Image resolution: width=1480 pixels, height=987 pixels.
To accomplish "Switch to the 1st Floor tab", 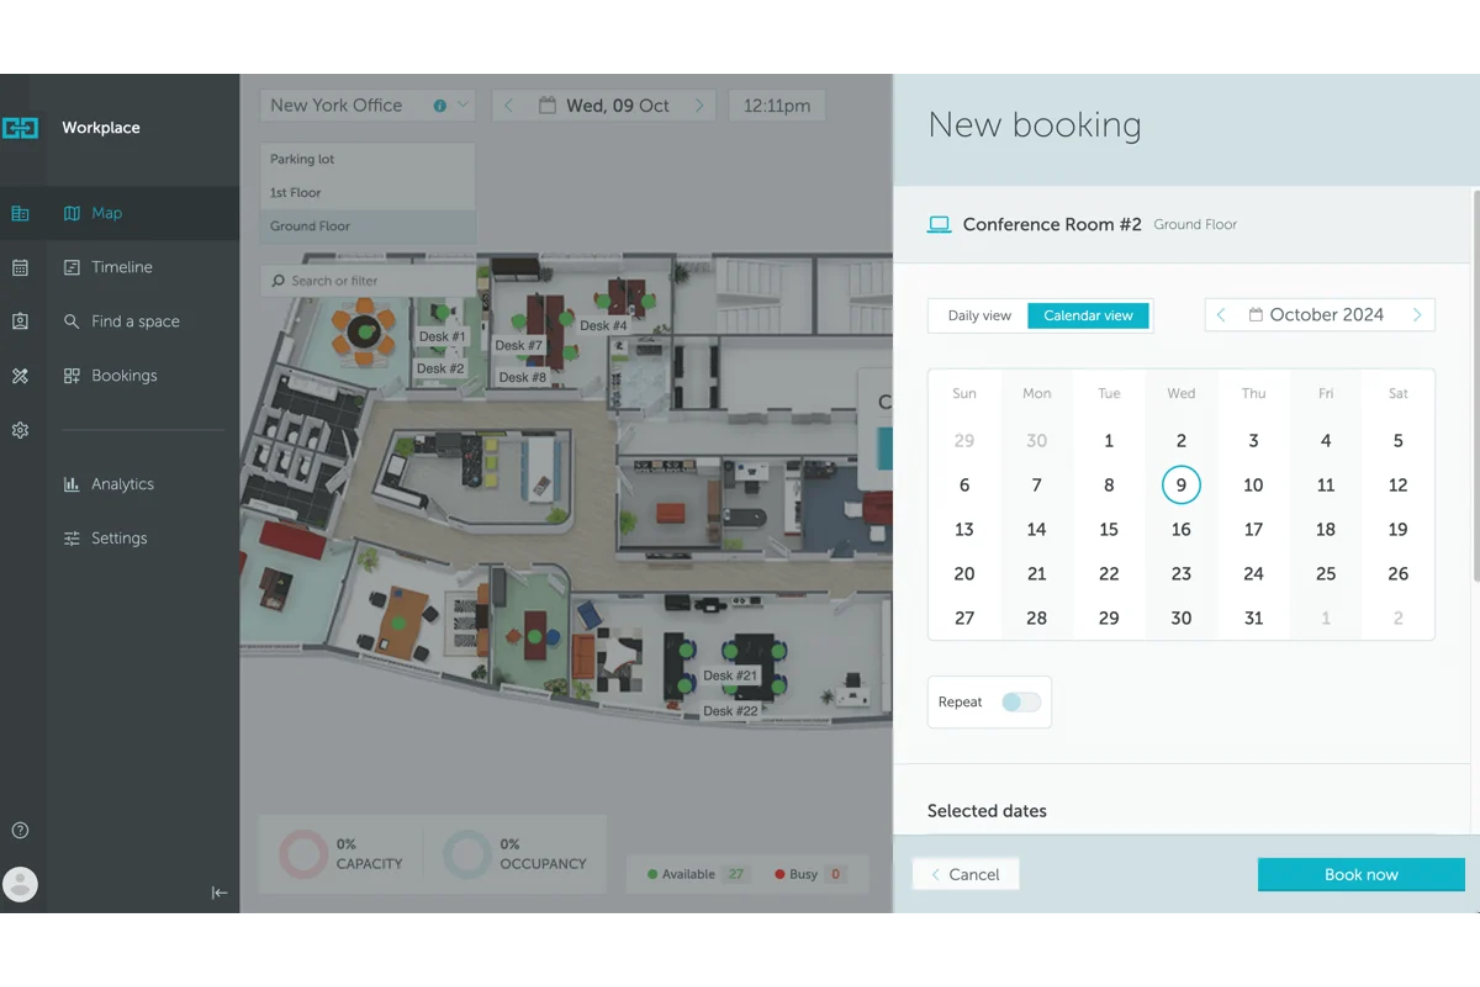I will 295,192.
